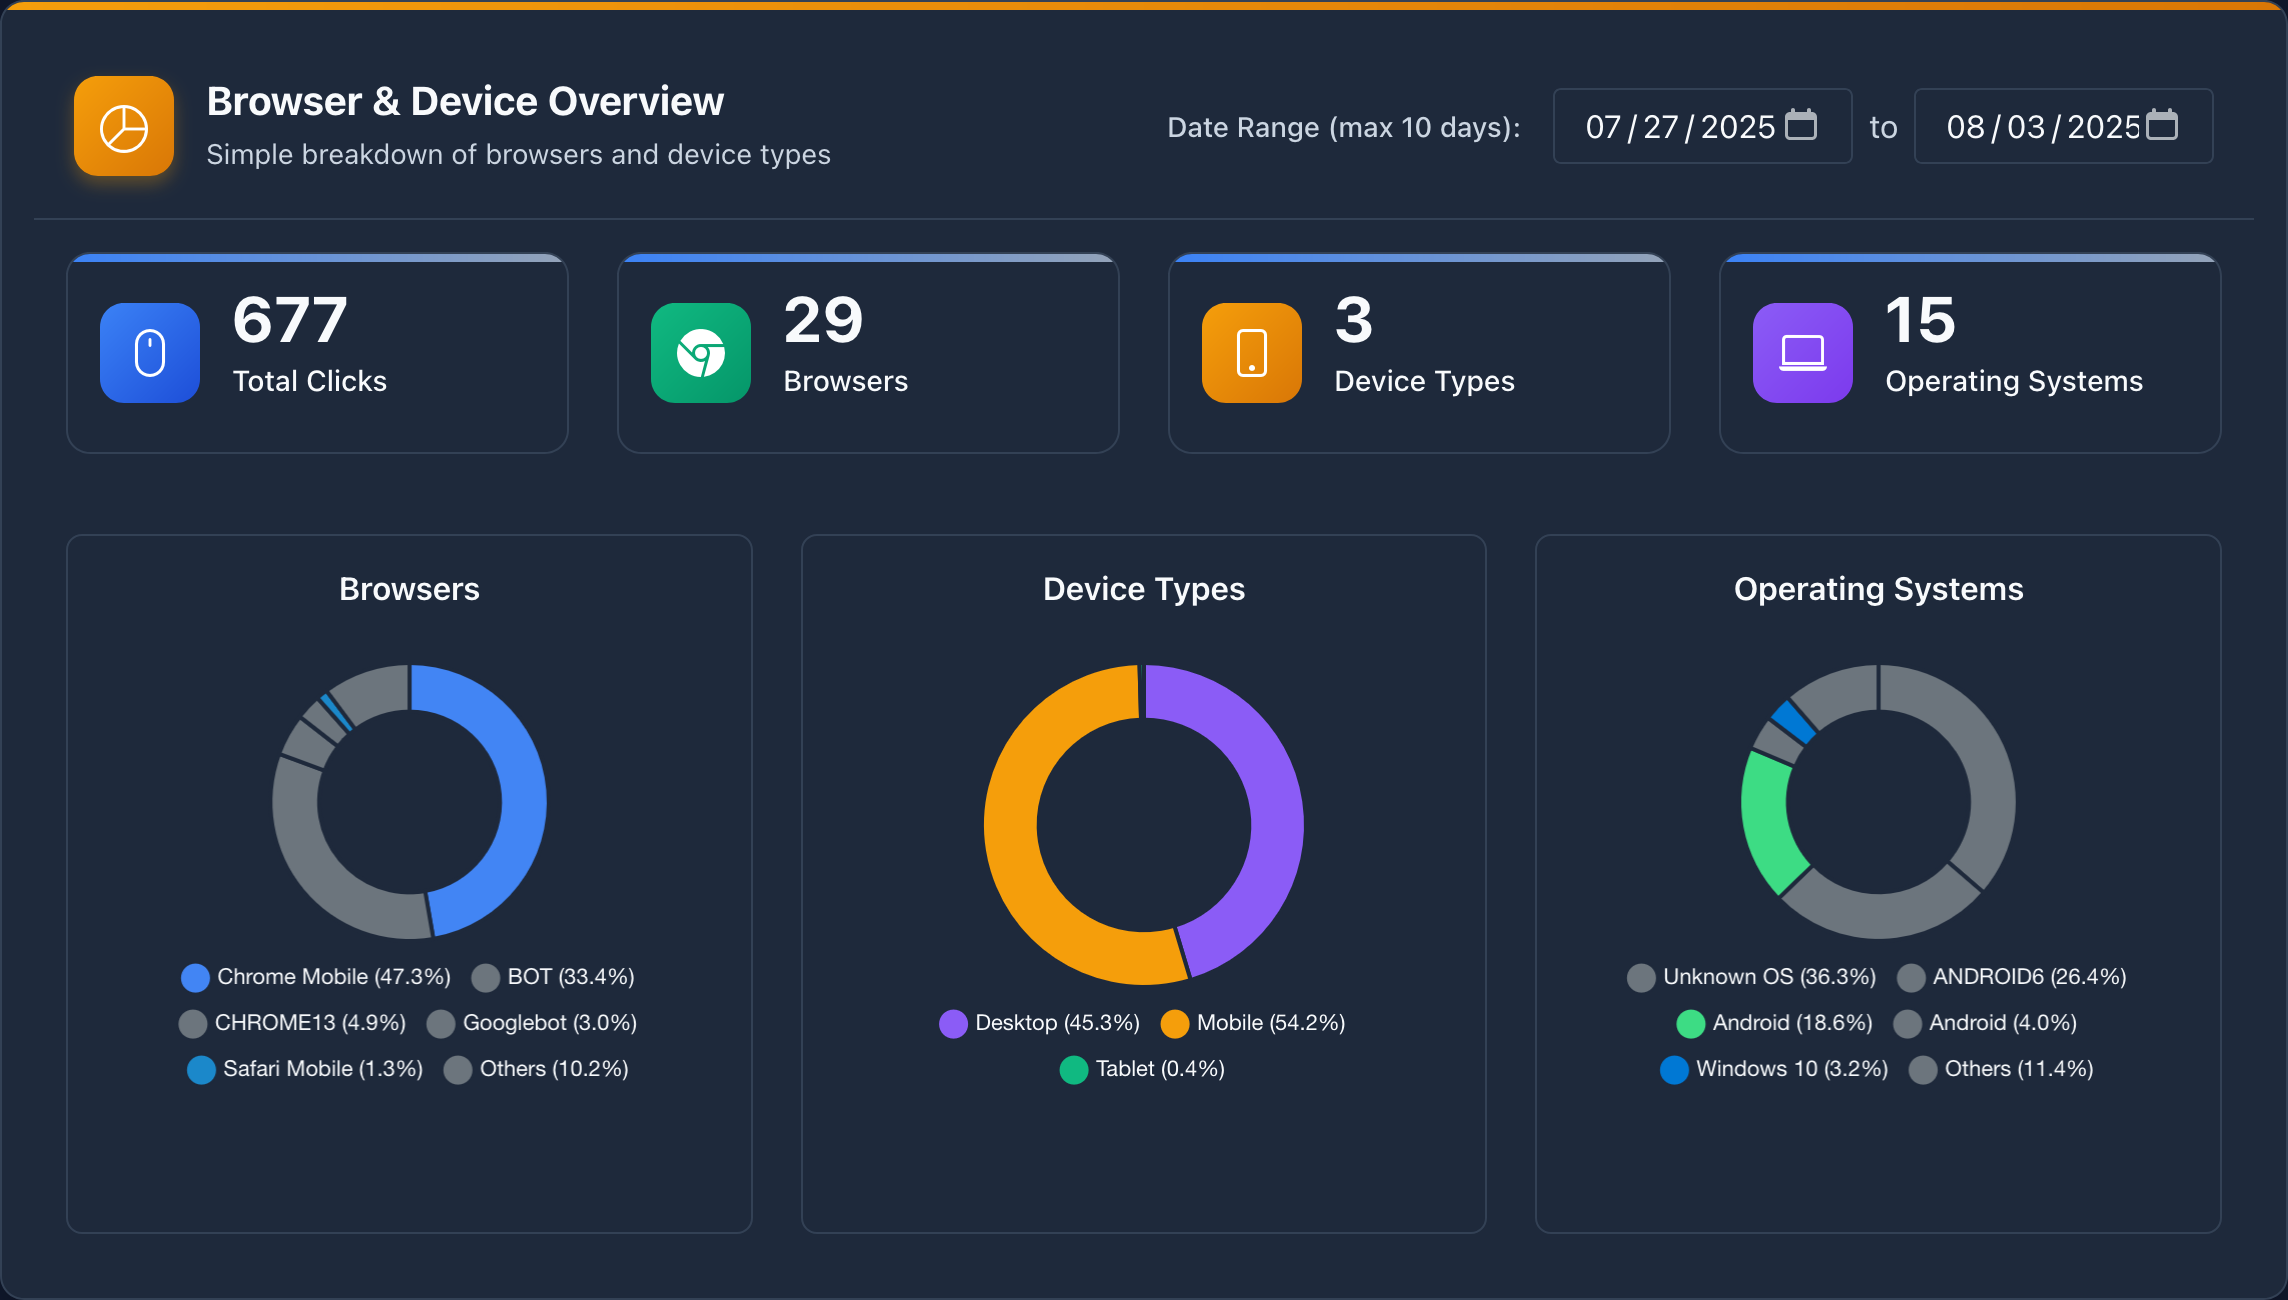Click the Chrome Mobile legend color dot
2288x1300 pixels.
[x=195, y=977]
